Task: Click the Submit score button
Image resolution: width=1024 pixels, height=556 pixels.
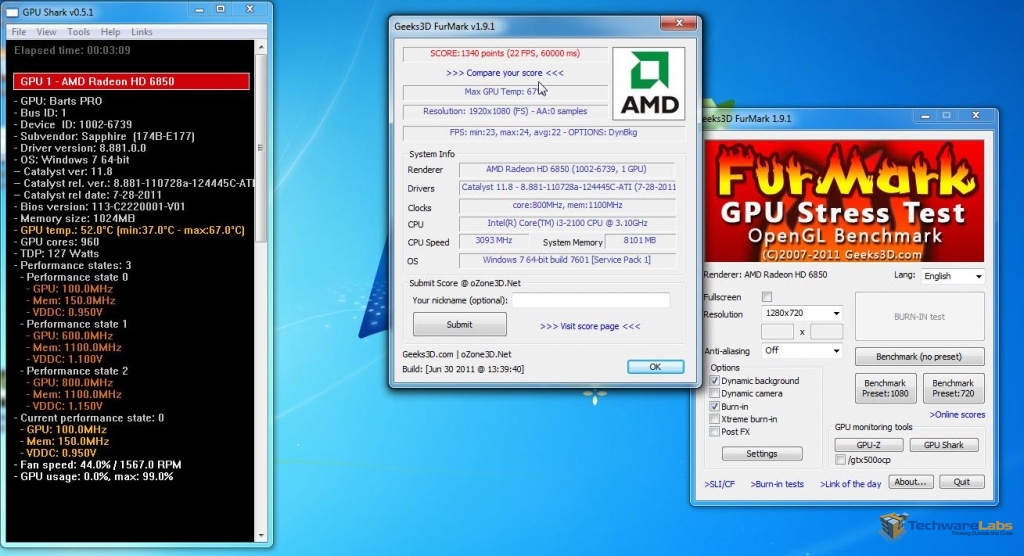Action: coord(459,325)
